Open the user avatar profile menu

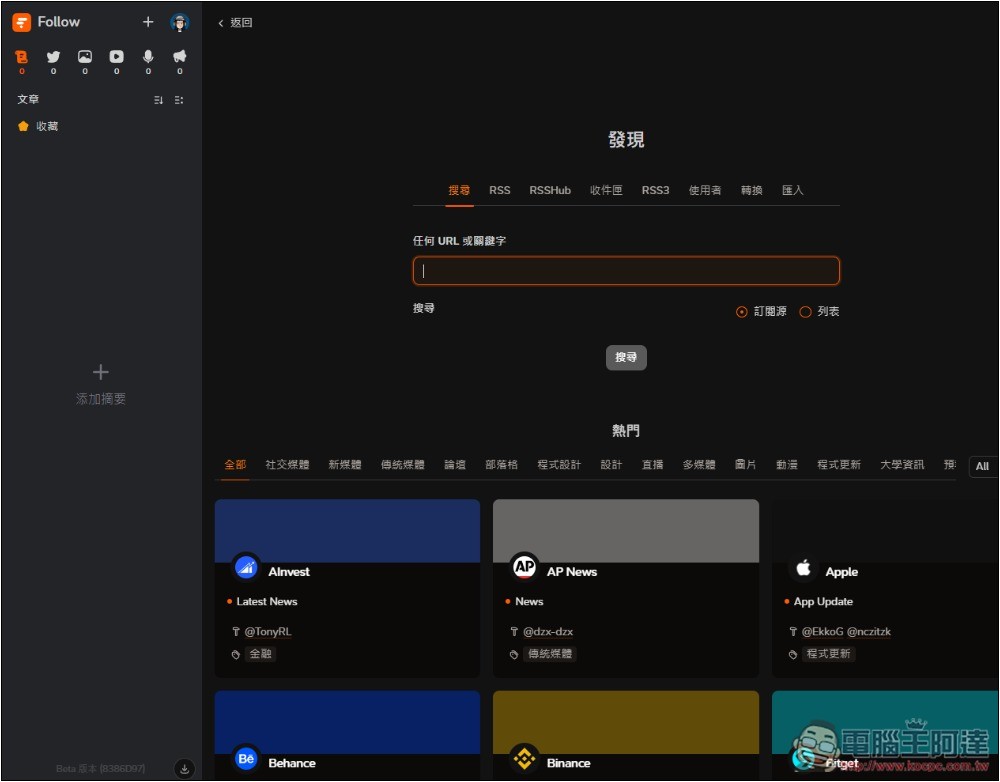pyautogui.click(x=180, y=23)
